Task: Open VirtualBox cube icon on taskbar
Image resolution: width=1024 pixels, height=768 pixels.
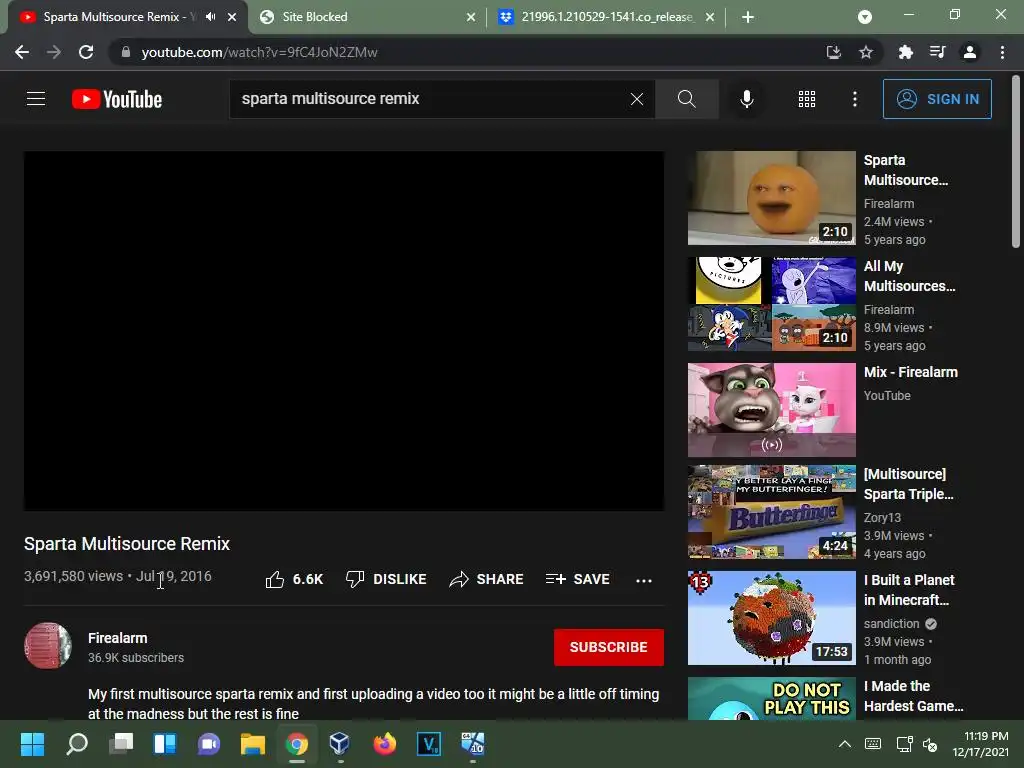Action: tap(340, 744)
